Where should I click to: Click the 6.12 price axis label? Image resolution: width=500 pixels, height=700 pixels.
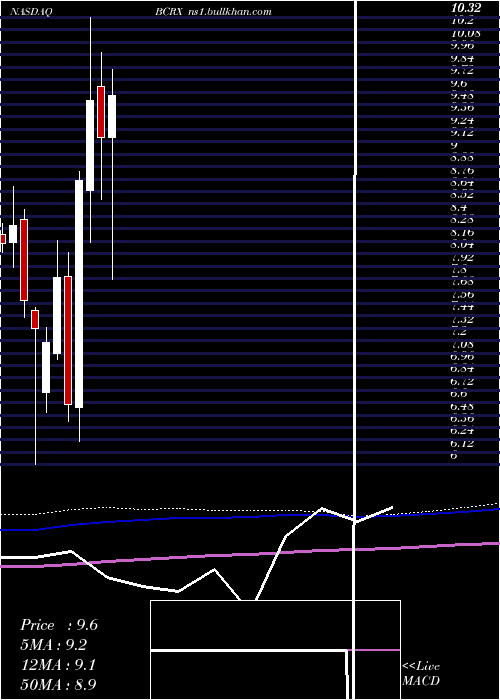coord(462,444)
